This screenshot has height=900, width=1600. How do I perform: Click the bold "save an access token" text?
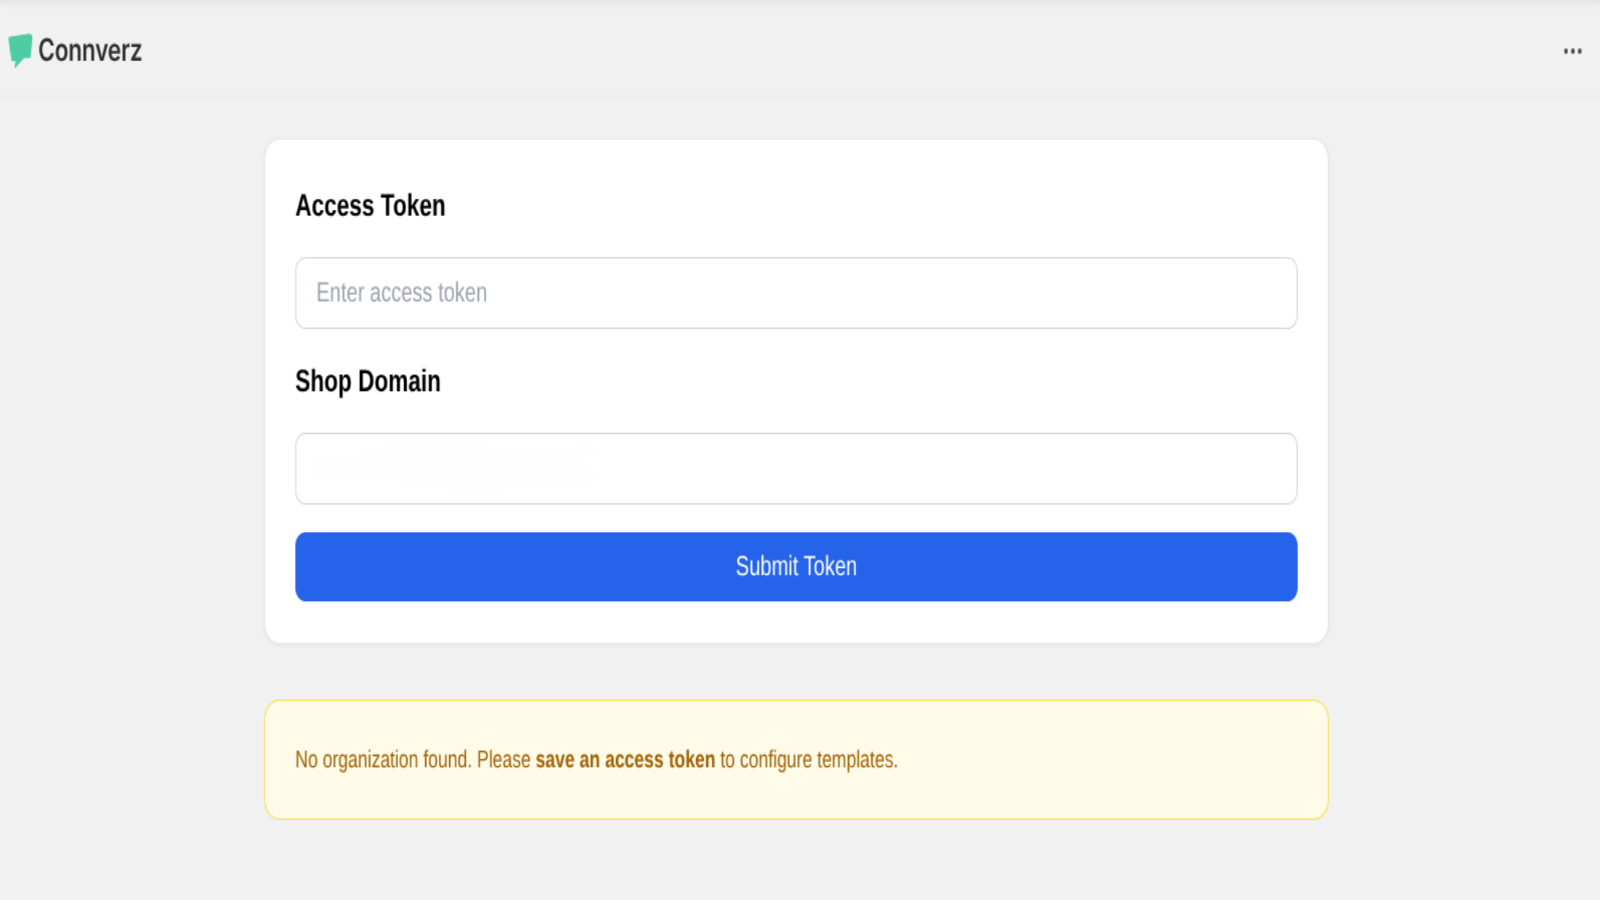pyautogui.click(x=625, y=760)
